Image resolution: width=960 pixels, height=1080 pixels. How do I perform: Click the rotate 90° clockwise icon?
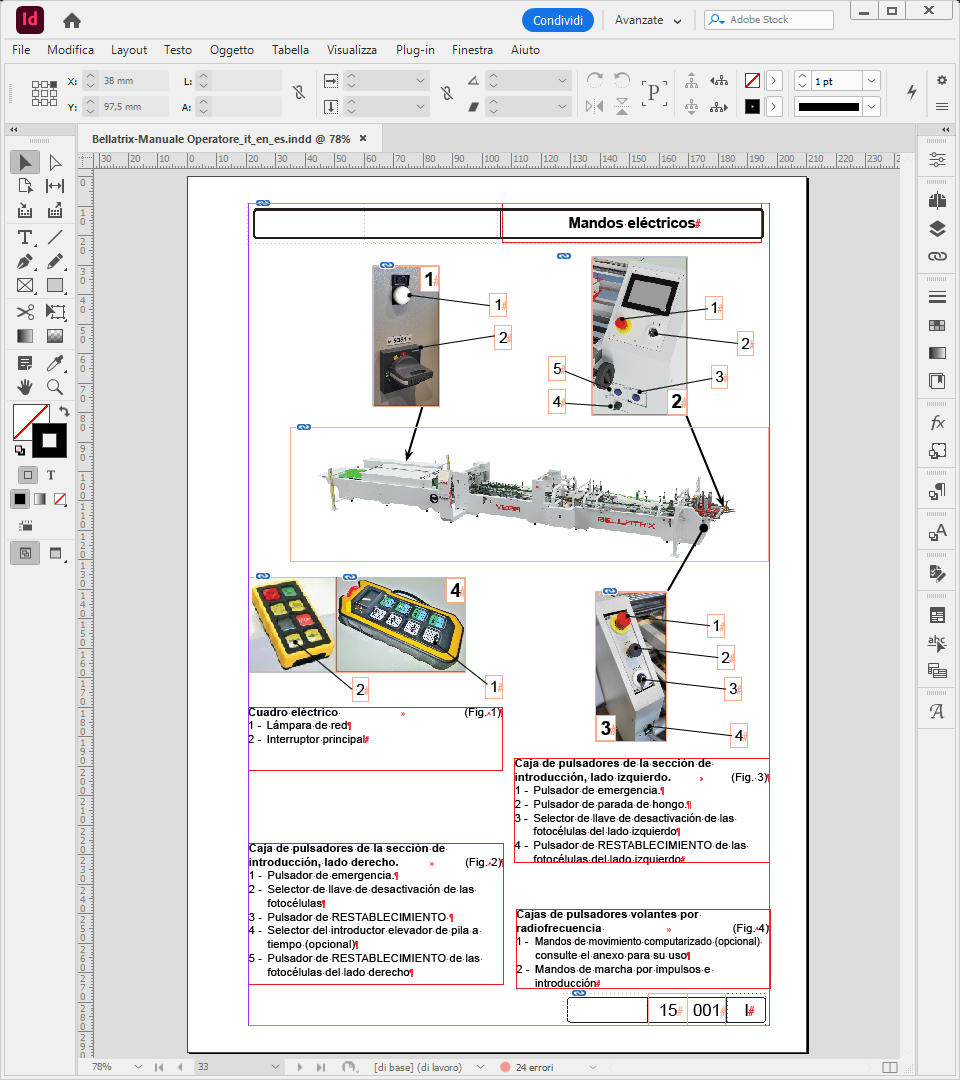595,81
